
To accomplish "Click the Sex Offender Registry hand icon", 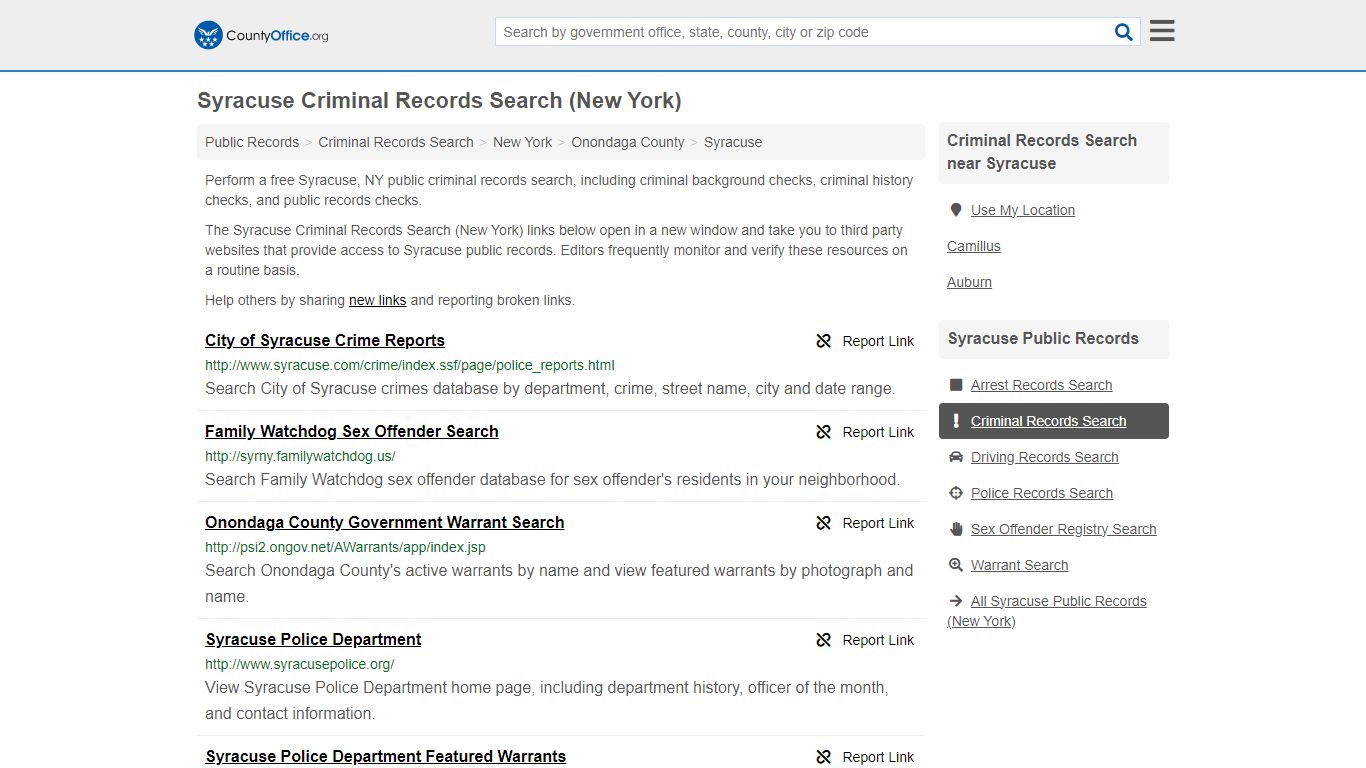I will (956, 529).
